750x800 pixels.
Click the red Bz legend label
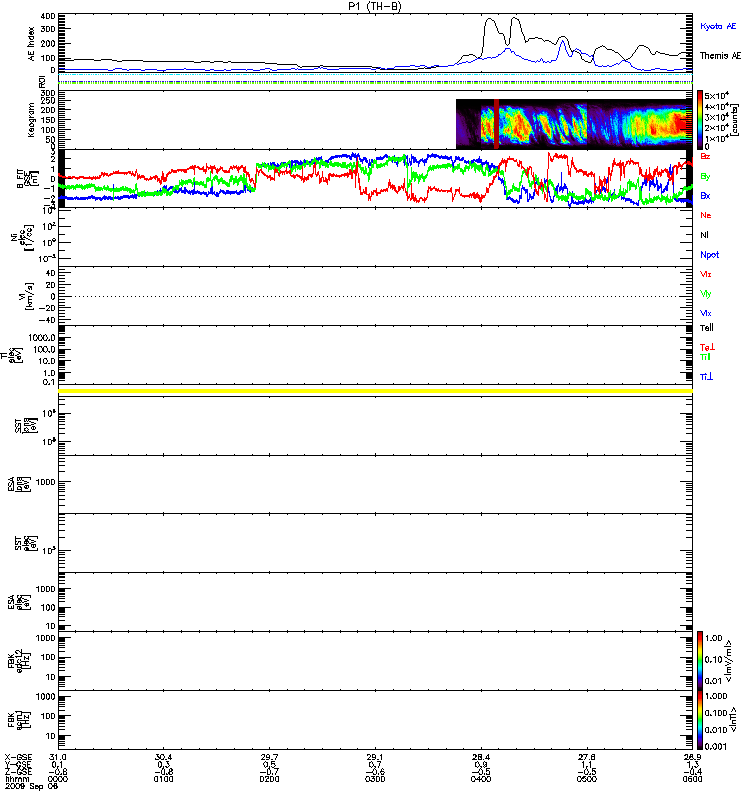705,156
